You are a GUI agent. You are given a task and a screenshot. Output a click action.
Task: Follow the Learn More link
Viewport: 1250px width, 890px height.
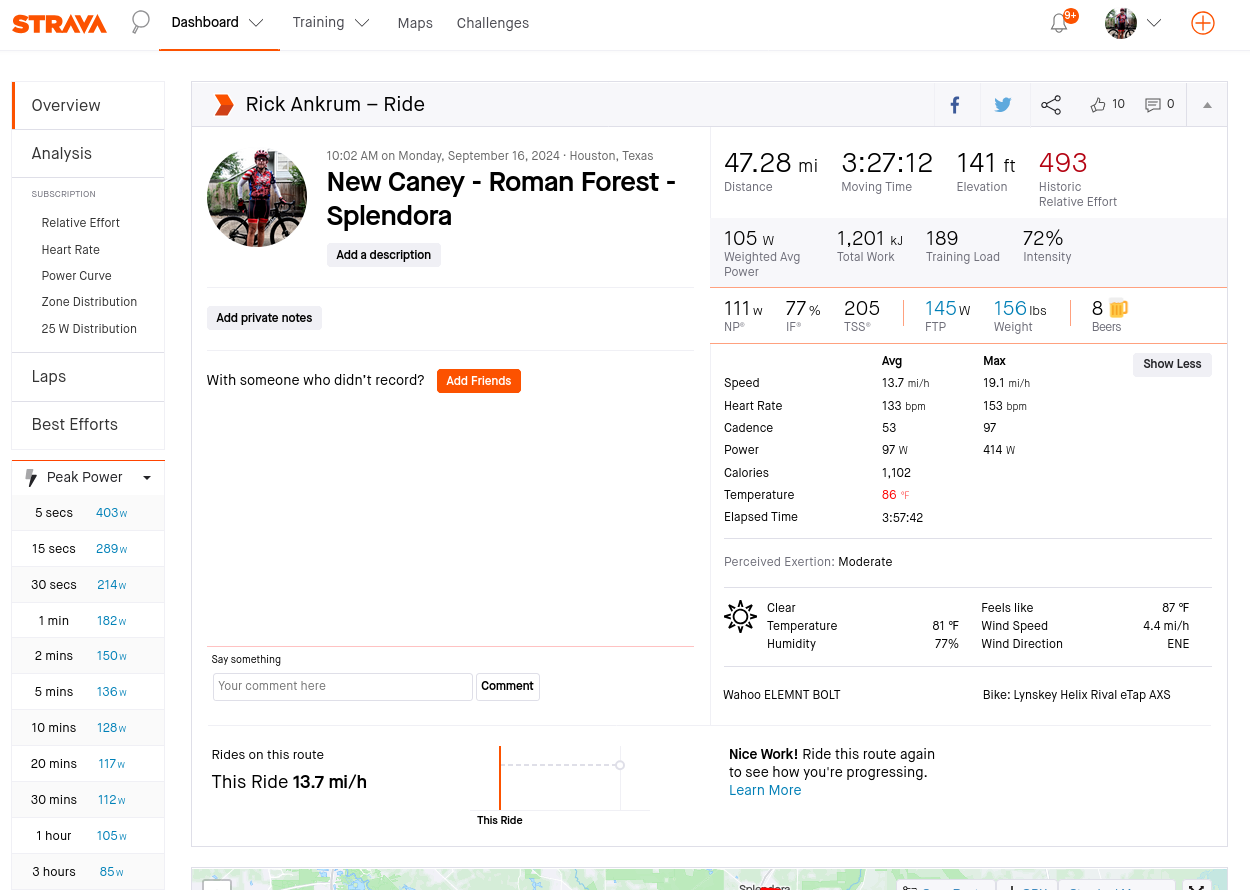click(x=765, y=790)
